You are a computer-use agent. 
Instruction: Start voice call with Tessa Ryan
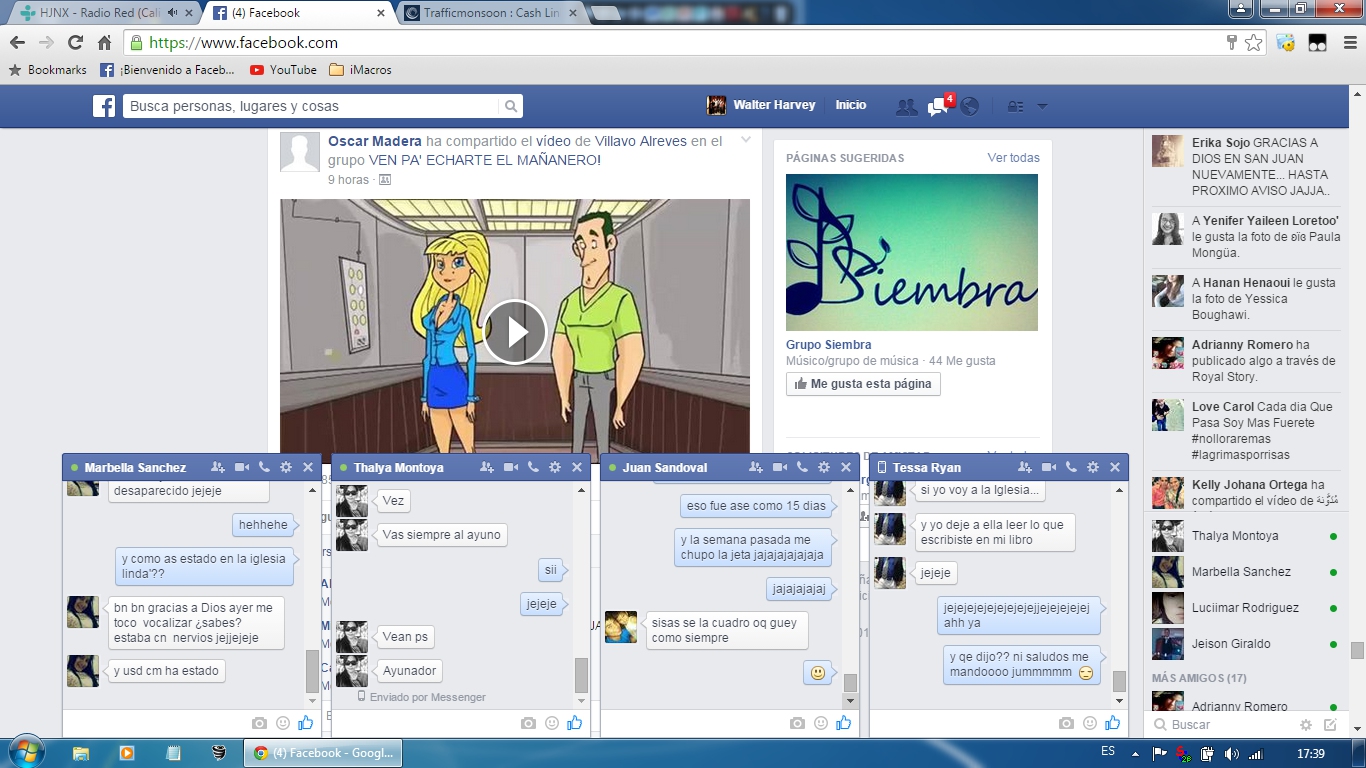(x=1072, y=467)
